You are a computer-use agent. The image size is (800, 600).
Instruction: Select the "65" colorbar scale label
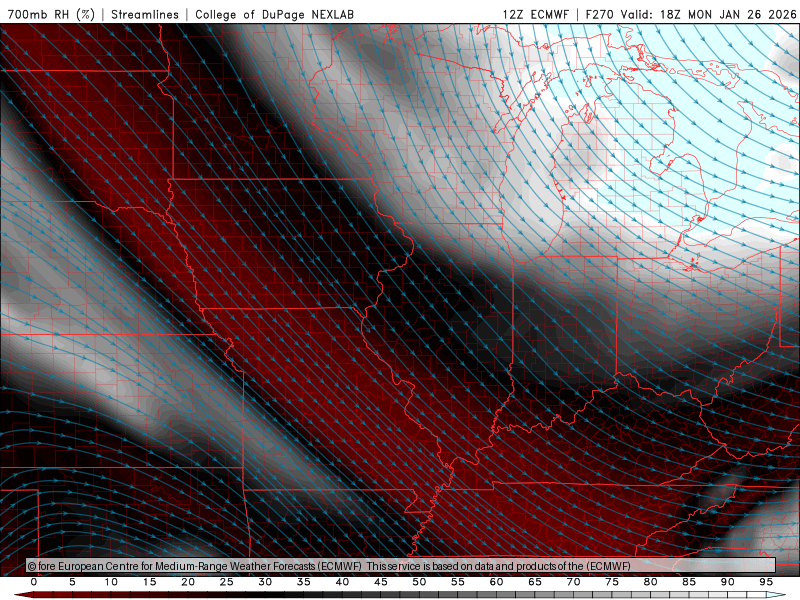[x=535, y=582]
